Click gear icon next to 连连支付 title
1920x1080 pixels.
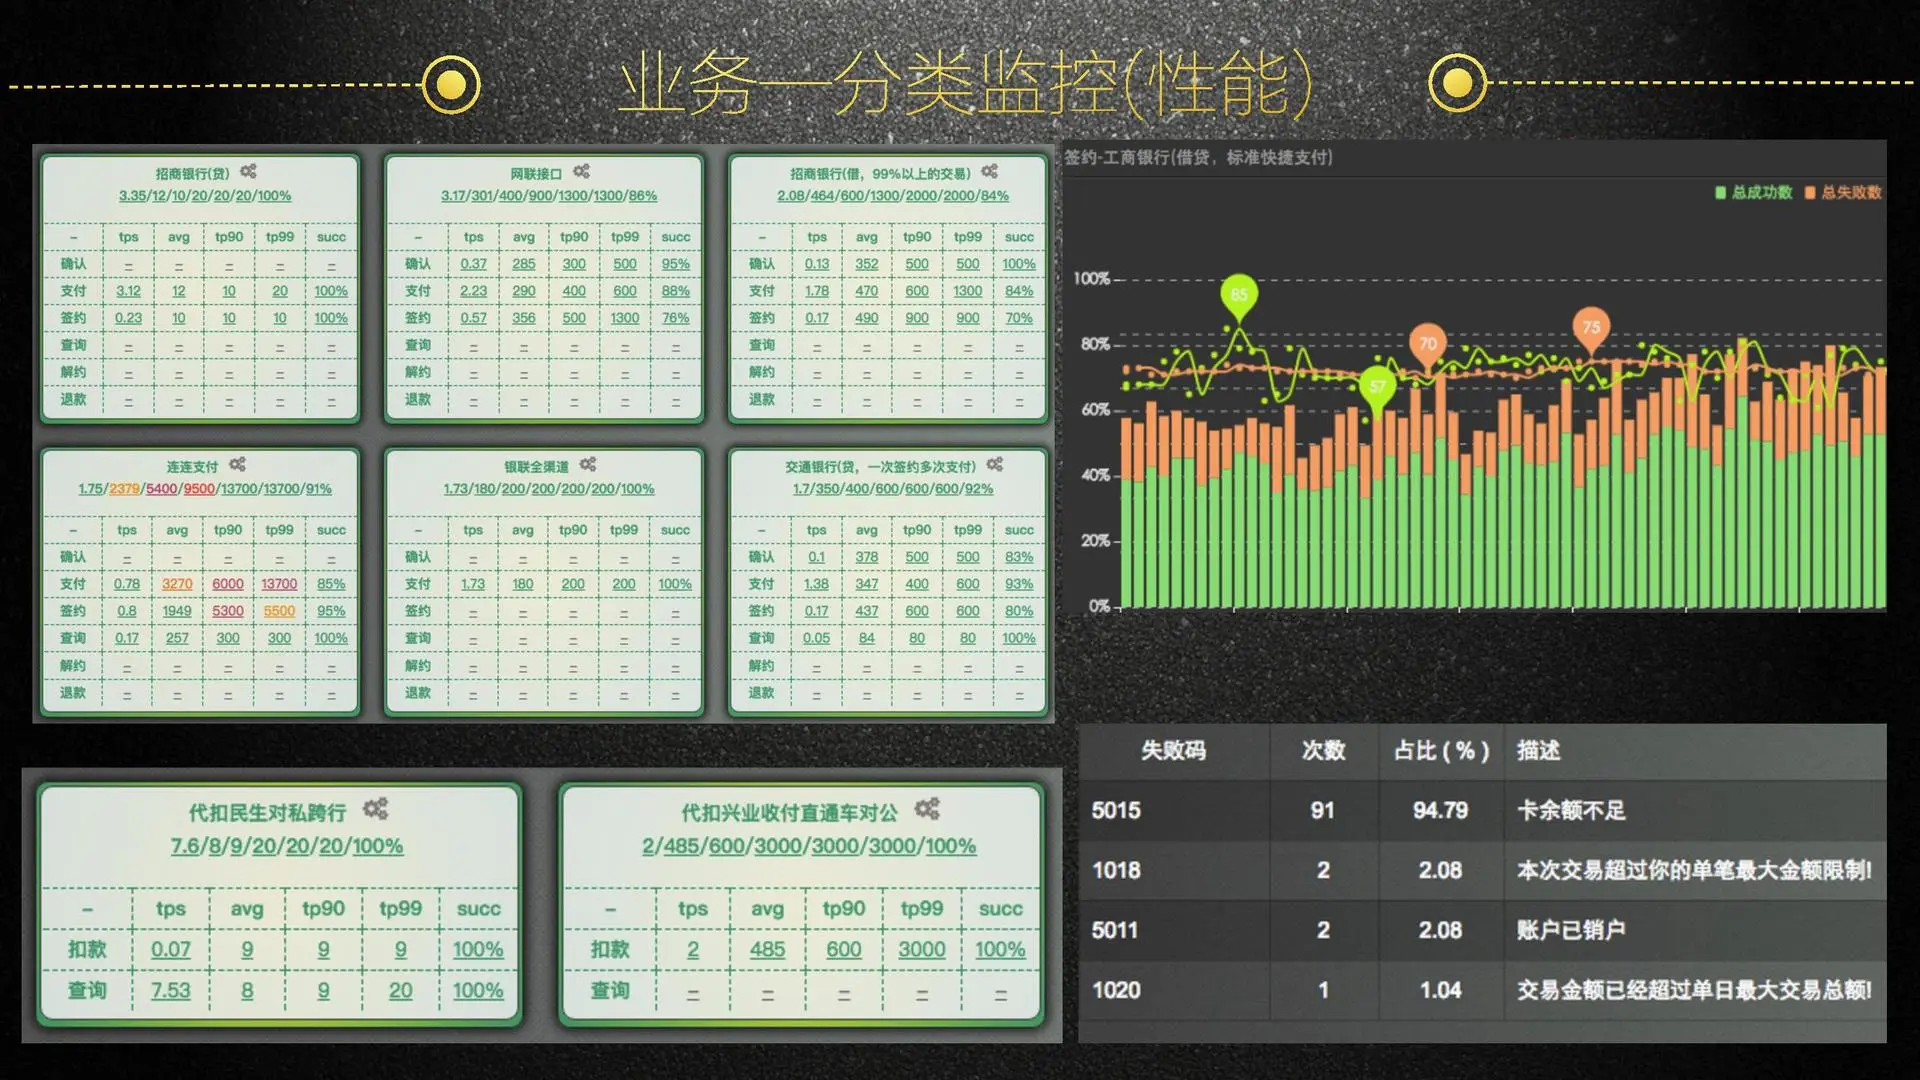237,465
